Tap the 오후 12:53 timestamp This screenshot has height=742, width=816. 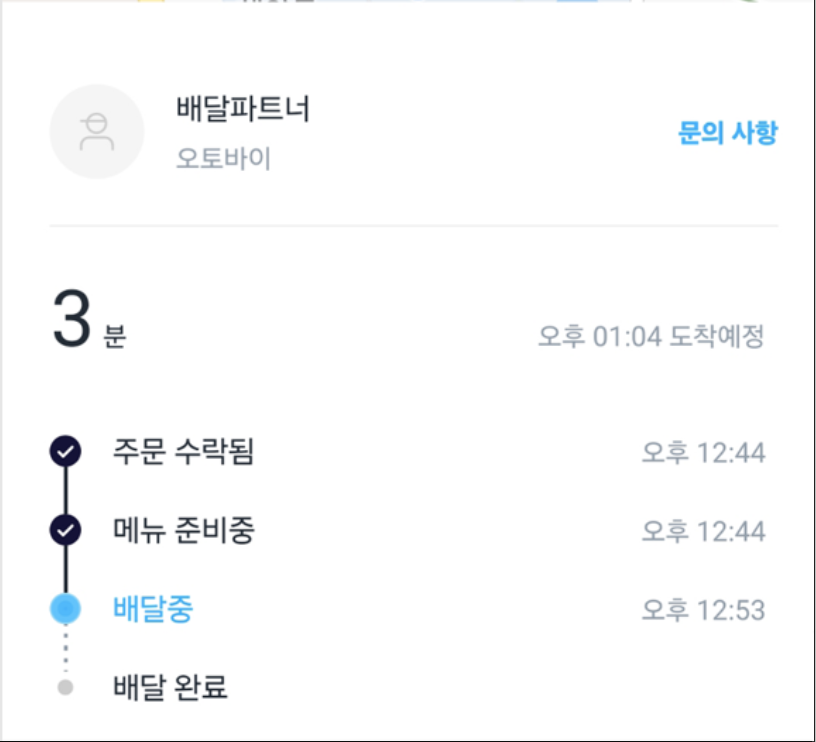click(x=703, y=609)
